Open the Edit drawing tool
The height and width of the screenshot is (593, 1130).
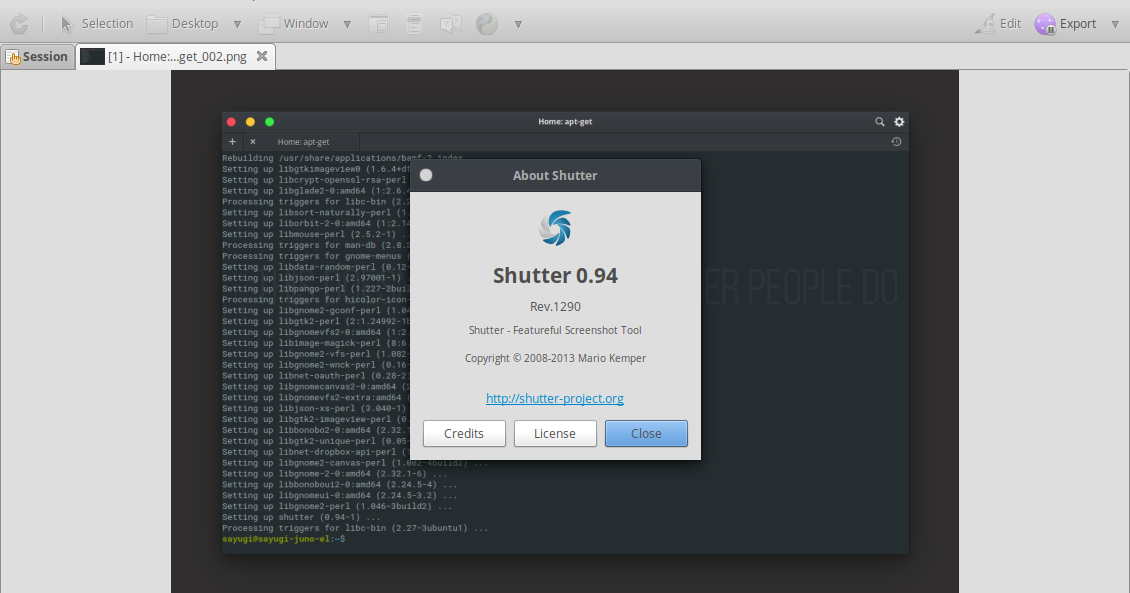998,24
